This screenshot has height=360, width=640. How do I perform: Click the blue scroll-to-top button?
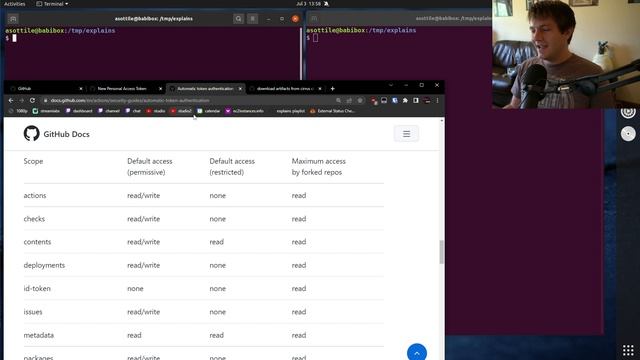pyautogui.click(x=417, y=352)
